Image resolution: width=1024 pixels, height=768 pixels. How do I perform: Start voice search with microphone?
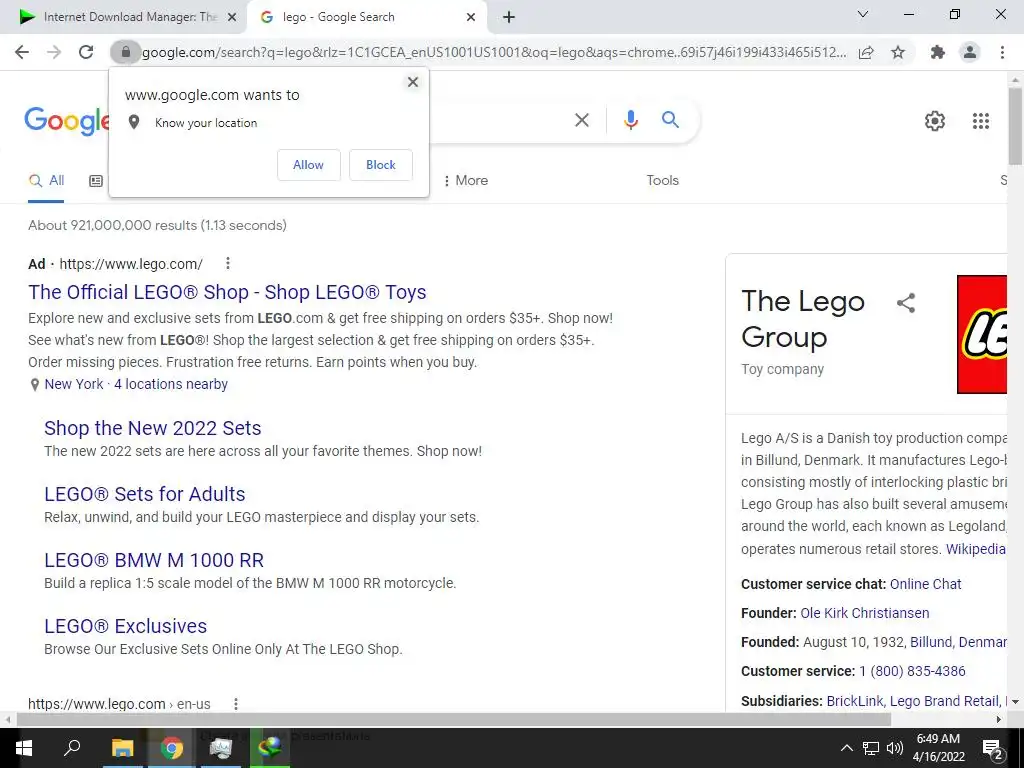pos(630,120)
